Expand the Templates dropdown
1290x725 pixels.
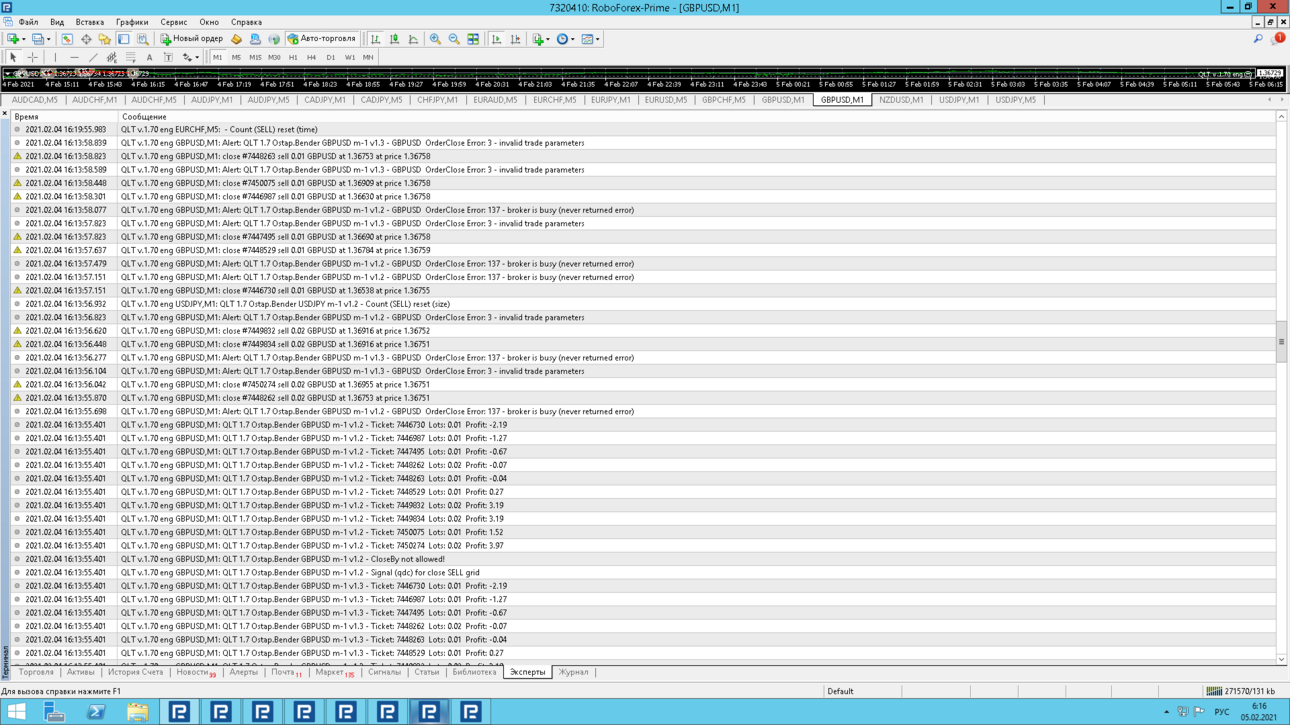[x=597, y=39]
